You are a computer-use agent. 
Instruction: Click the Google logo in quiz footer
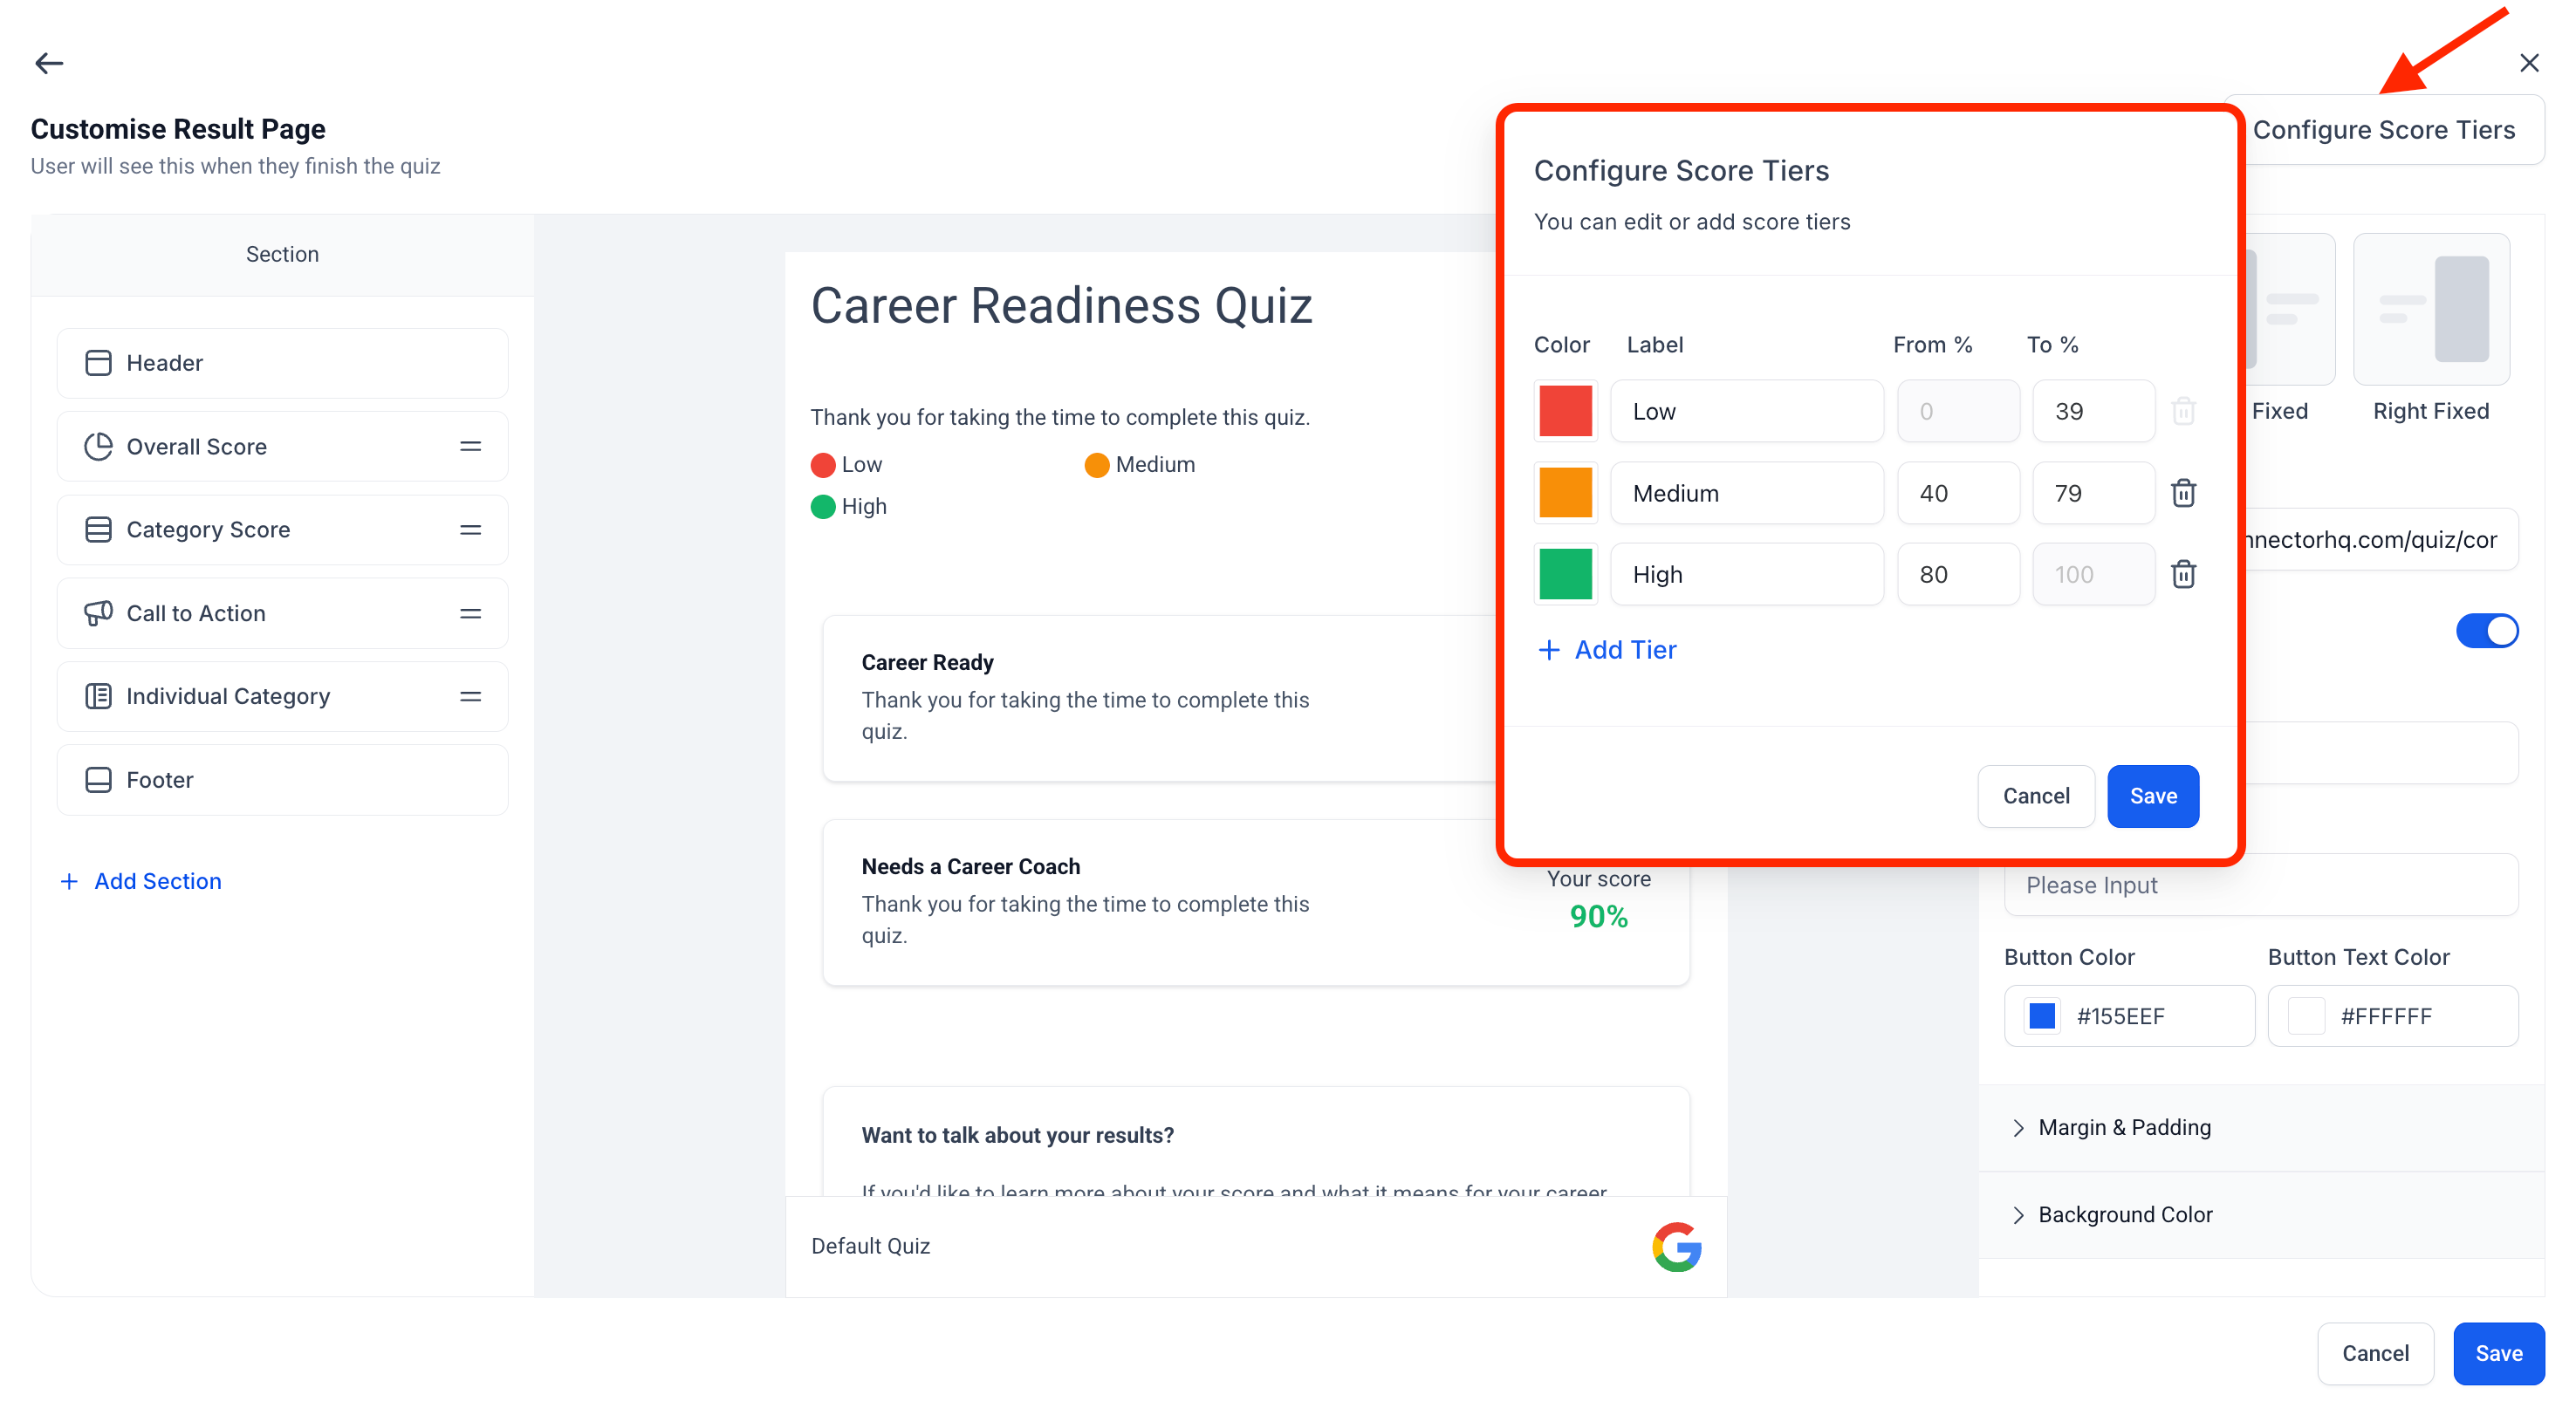(1678, 1247)
